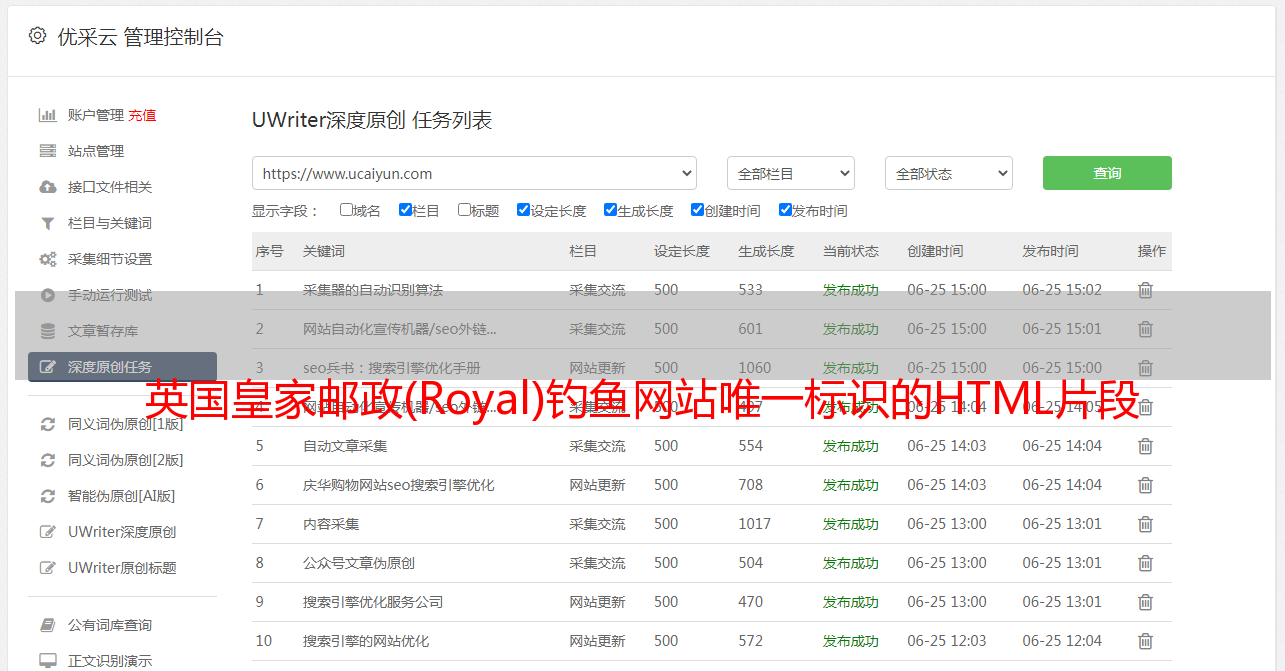Click the red 充值 link
The width and height of the screenshot is (1285, 671).
tap(142, 115)
